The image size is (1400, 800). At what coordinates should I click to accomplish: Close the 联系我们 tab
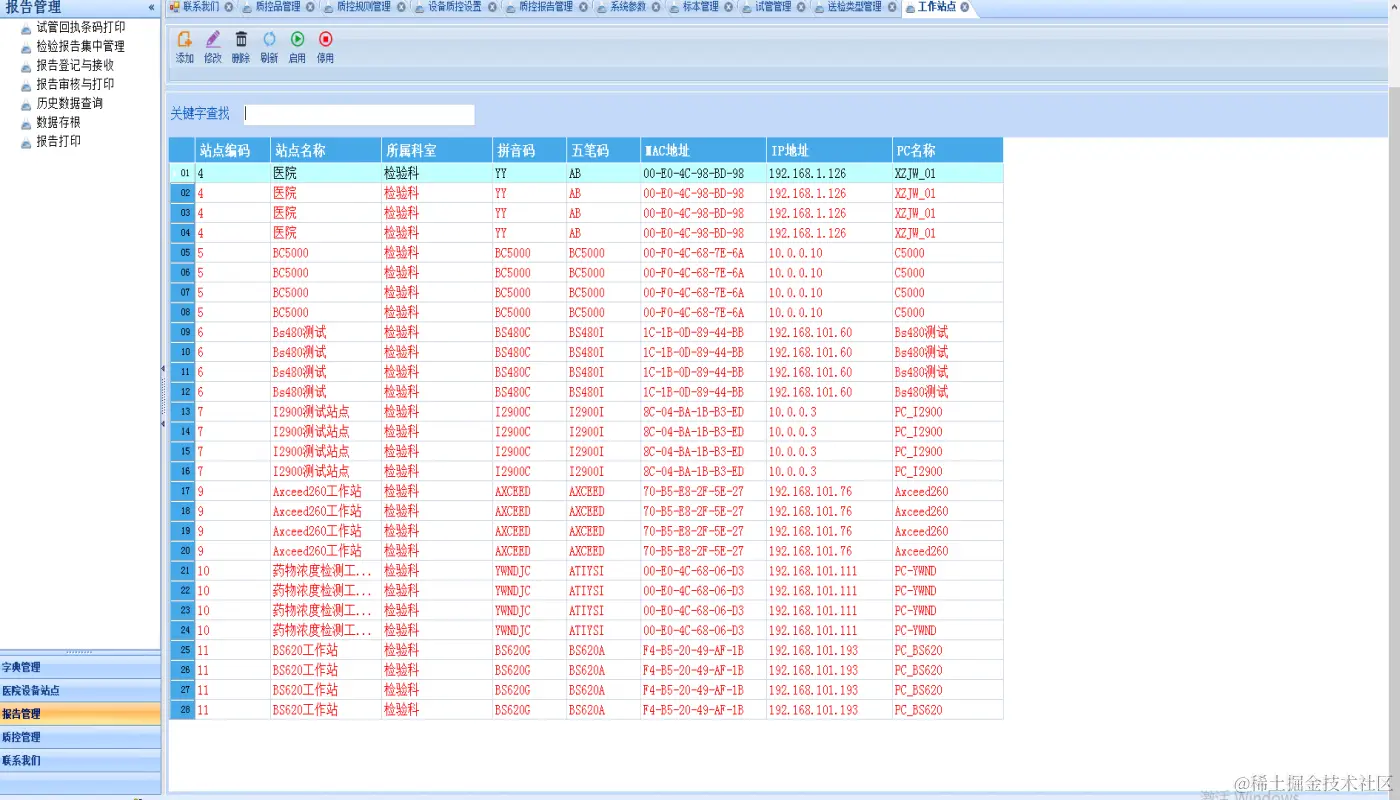[229, 7]
